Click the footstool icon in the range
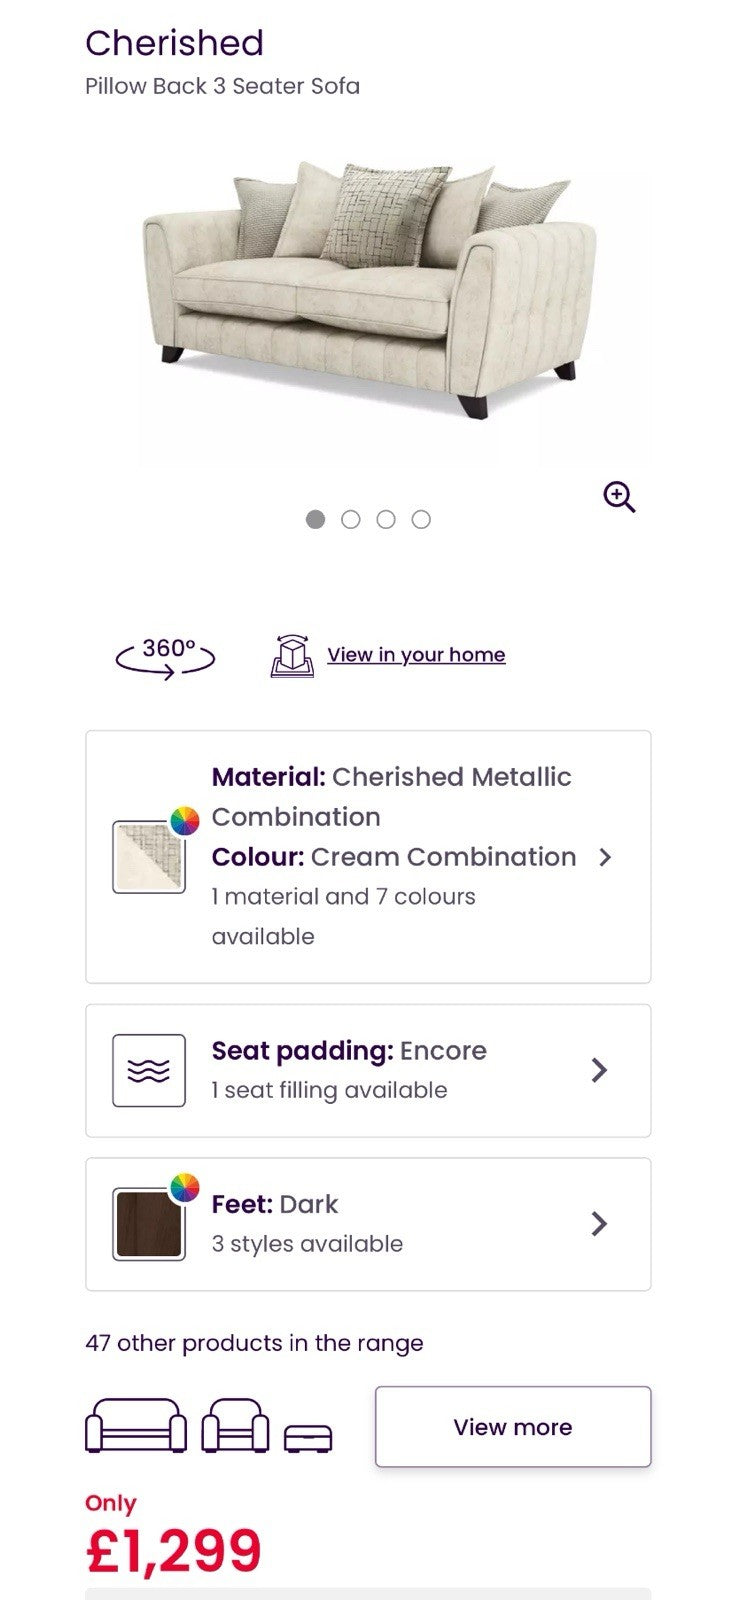 pyautogui.click(x=308, y=1438)
